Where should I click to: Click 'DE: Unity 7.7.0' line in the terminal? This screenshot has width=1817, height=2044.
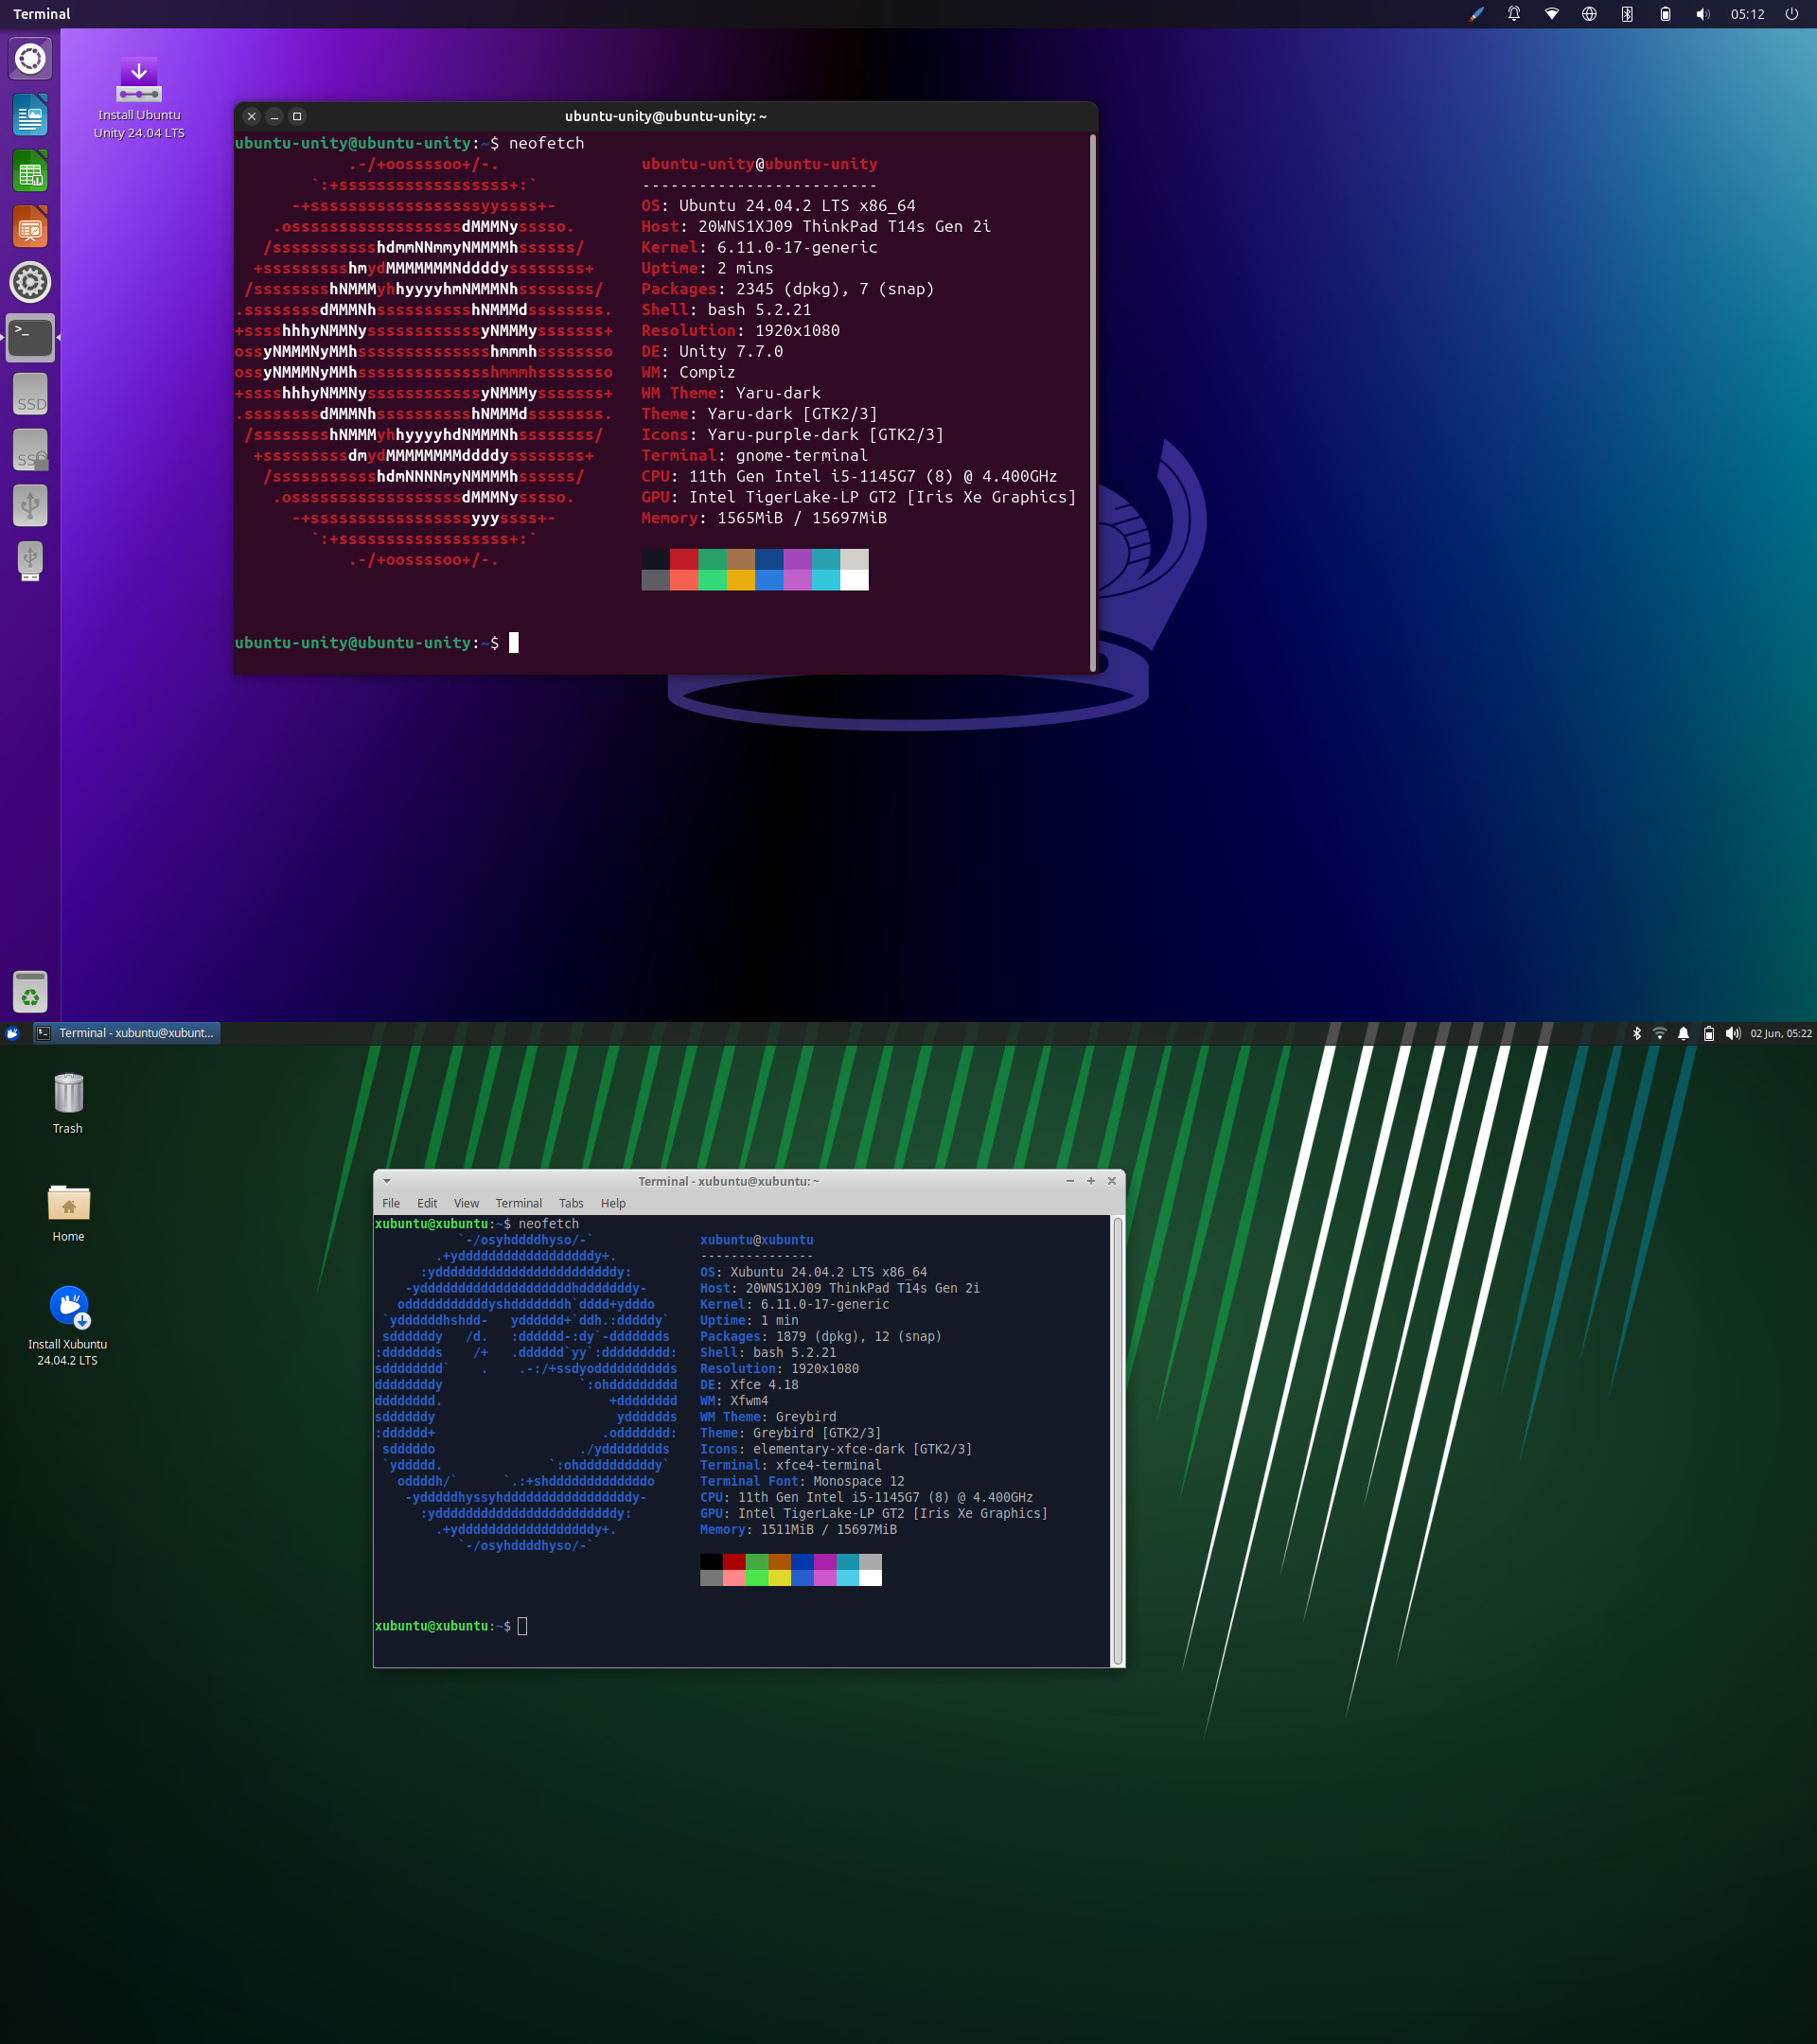pyautogui.click(x=712, y=351)
